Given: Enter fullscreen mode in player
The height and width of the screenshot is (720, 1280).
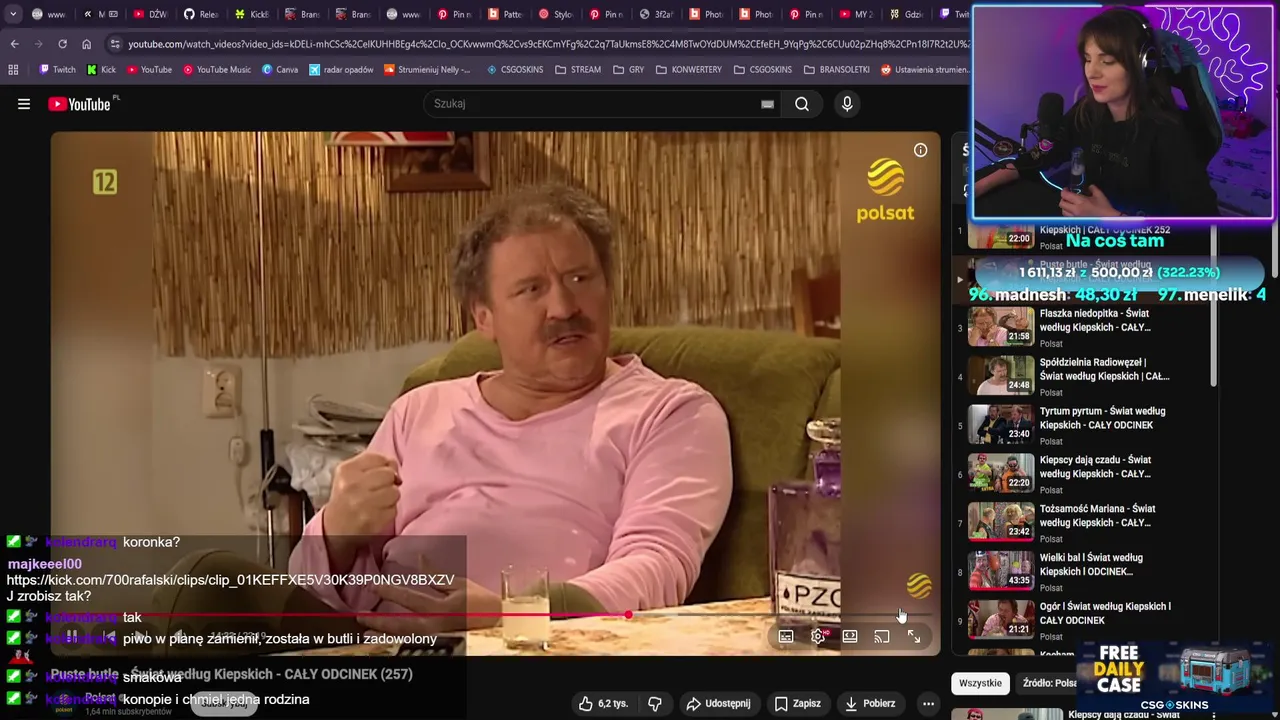Looking at the screenshot, I should point(914,636).
